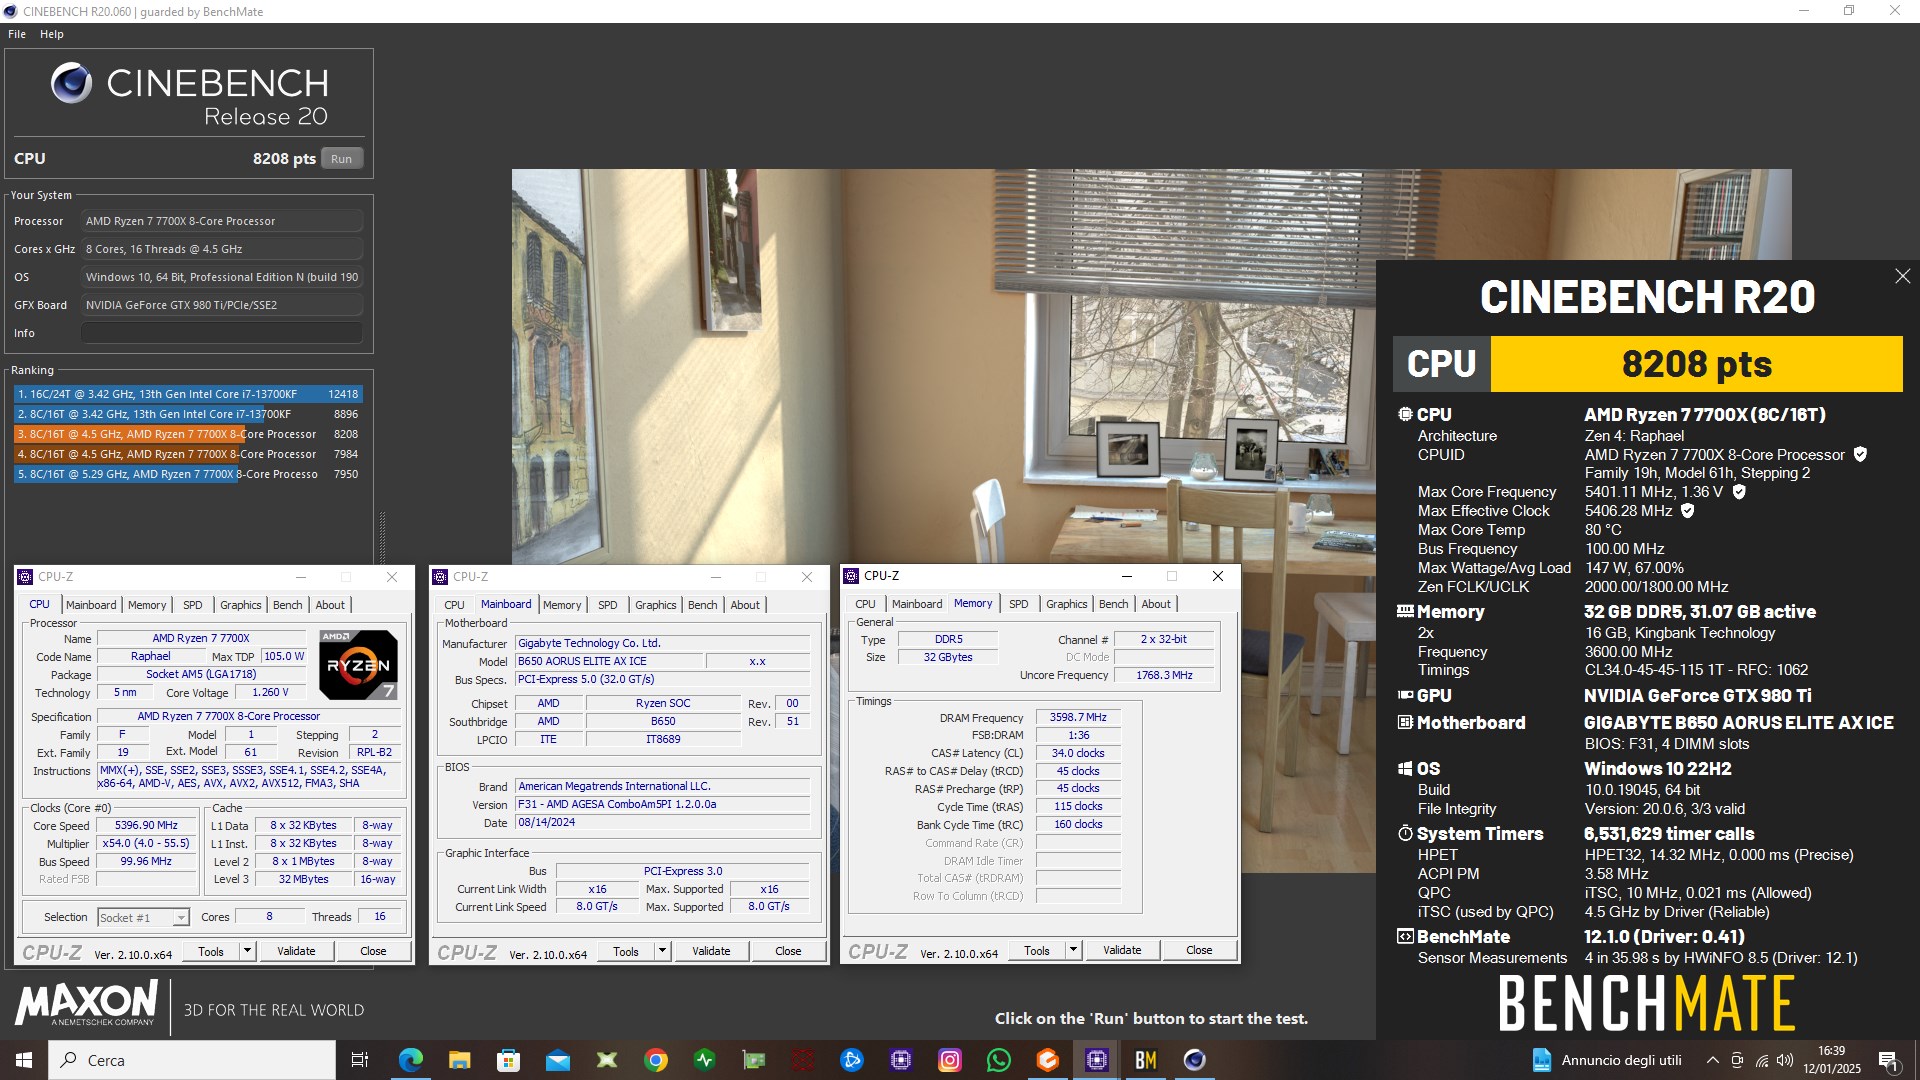Open the File menu in Cinebench
1920x1080 pixels.
point(17,34)
